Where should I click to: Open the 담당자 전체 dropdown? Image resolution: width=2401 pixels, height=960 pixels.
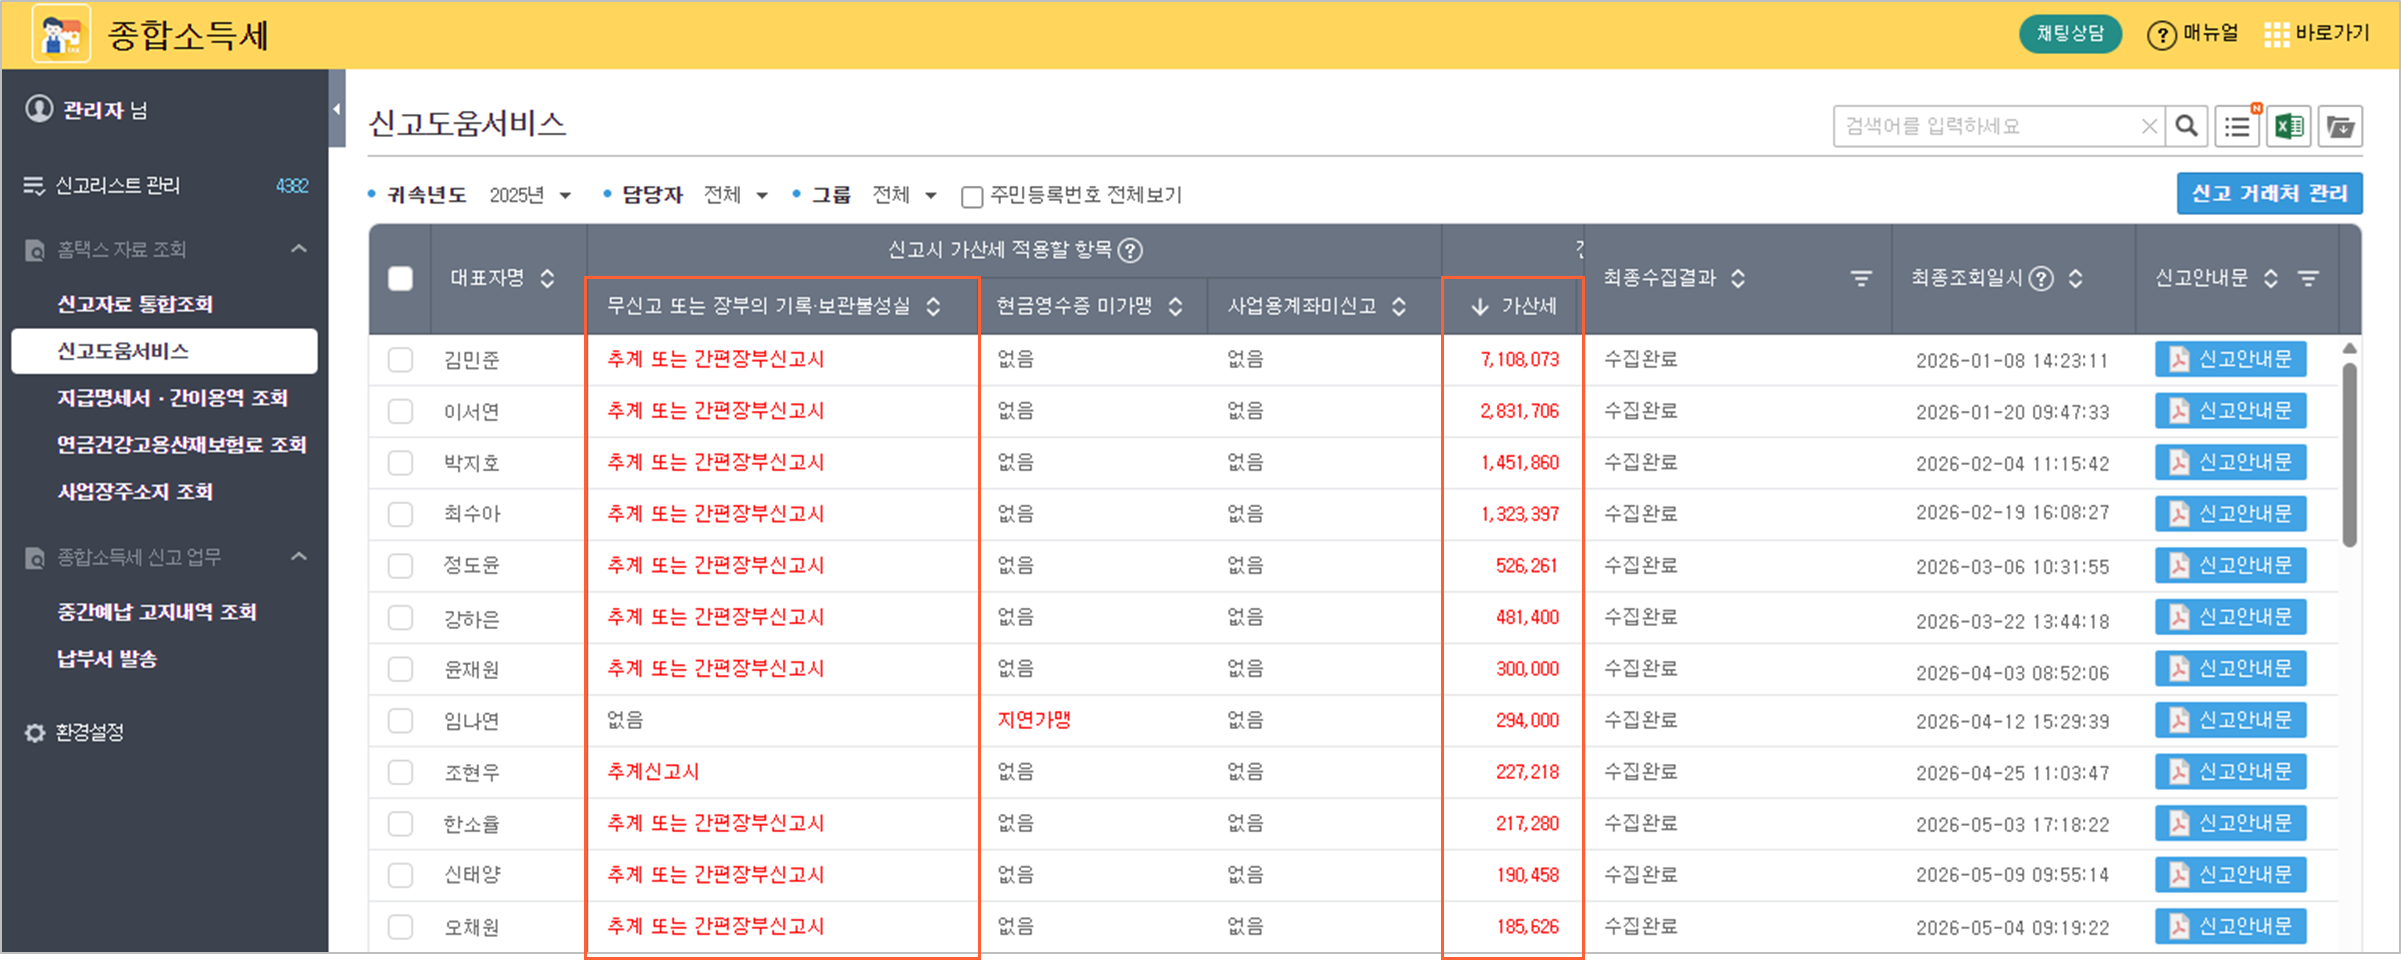point(735,195)
